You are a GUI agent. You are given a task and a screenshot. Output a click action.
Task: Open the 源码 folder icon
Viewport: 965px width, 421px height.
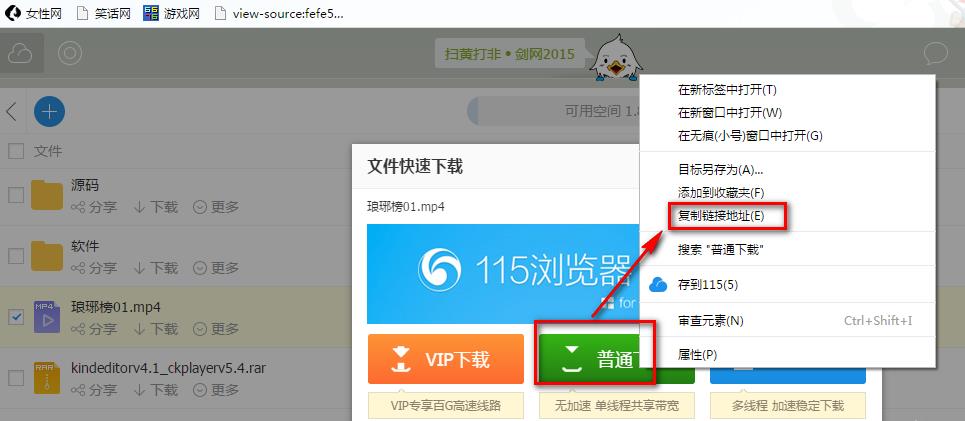[x=47, y=194]
